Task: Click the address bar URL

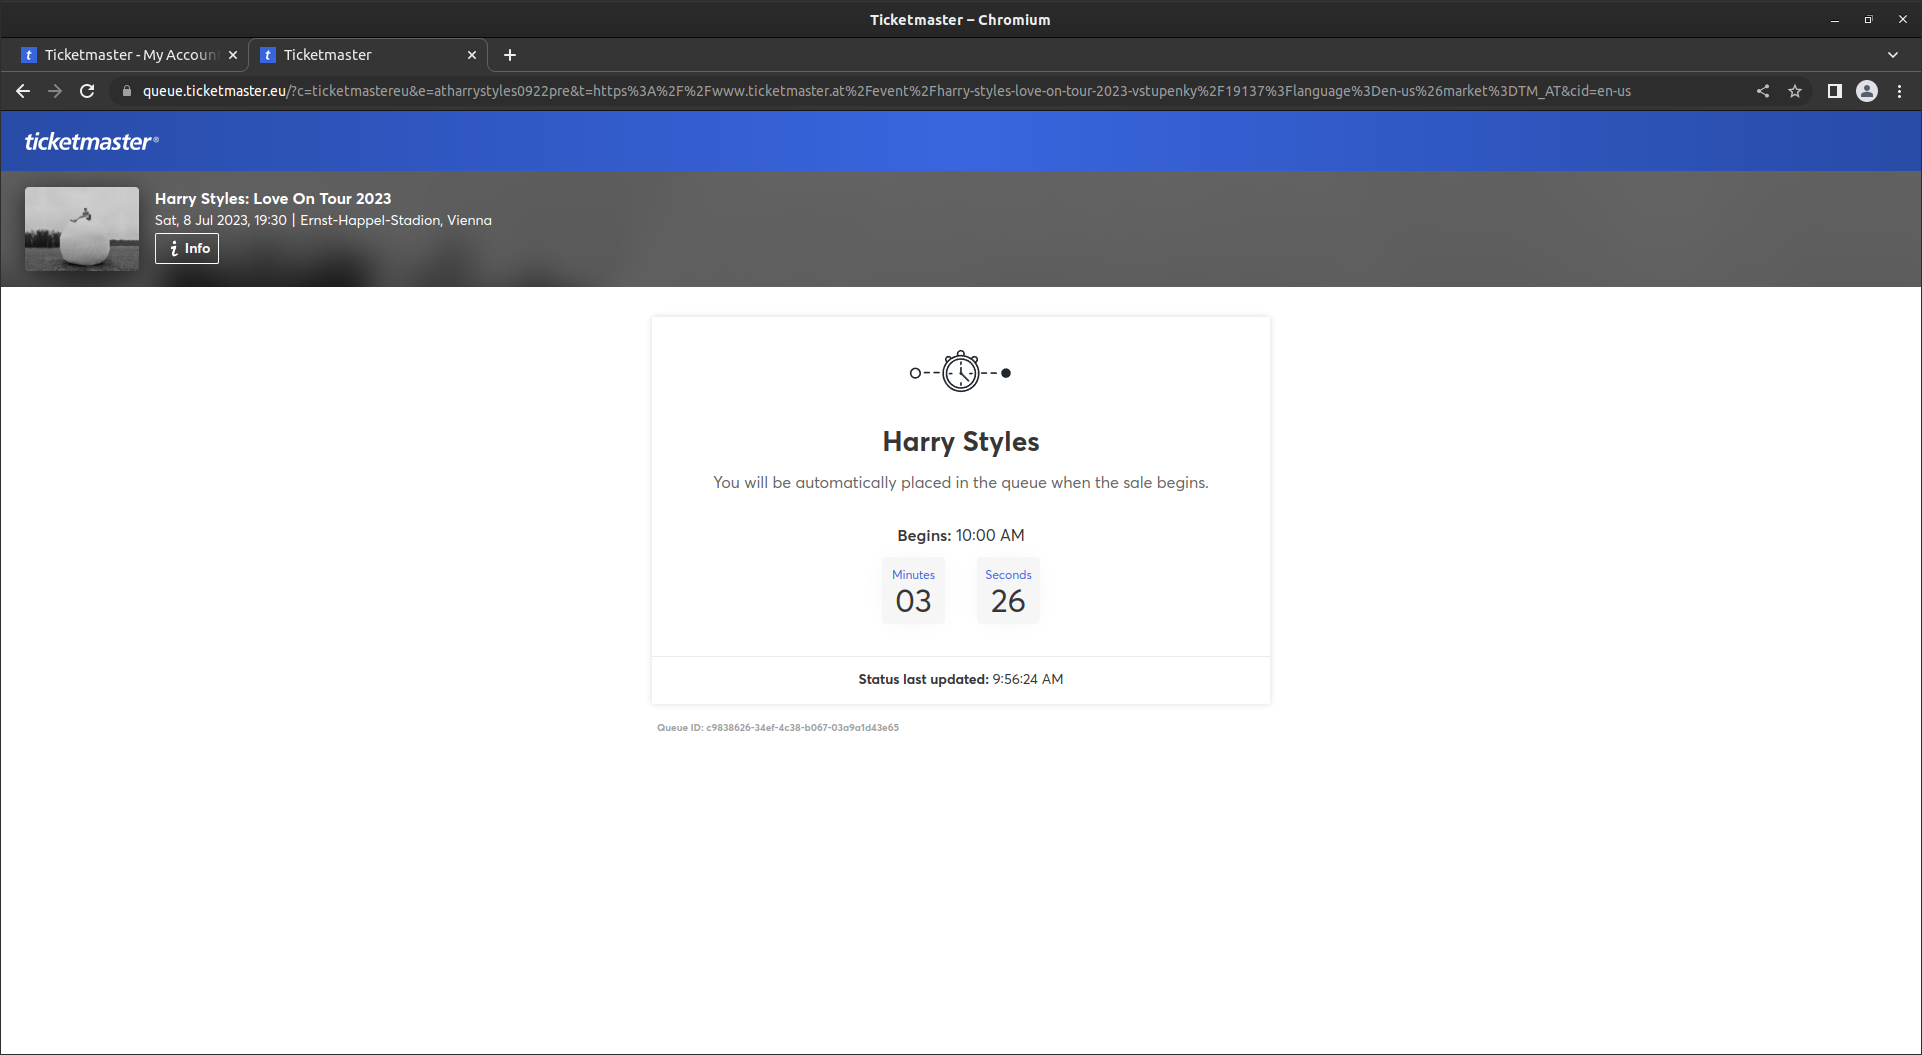Action: pos(886,91)
